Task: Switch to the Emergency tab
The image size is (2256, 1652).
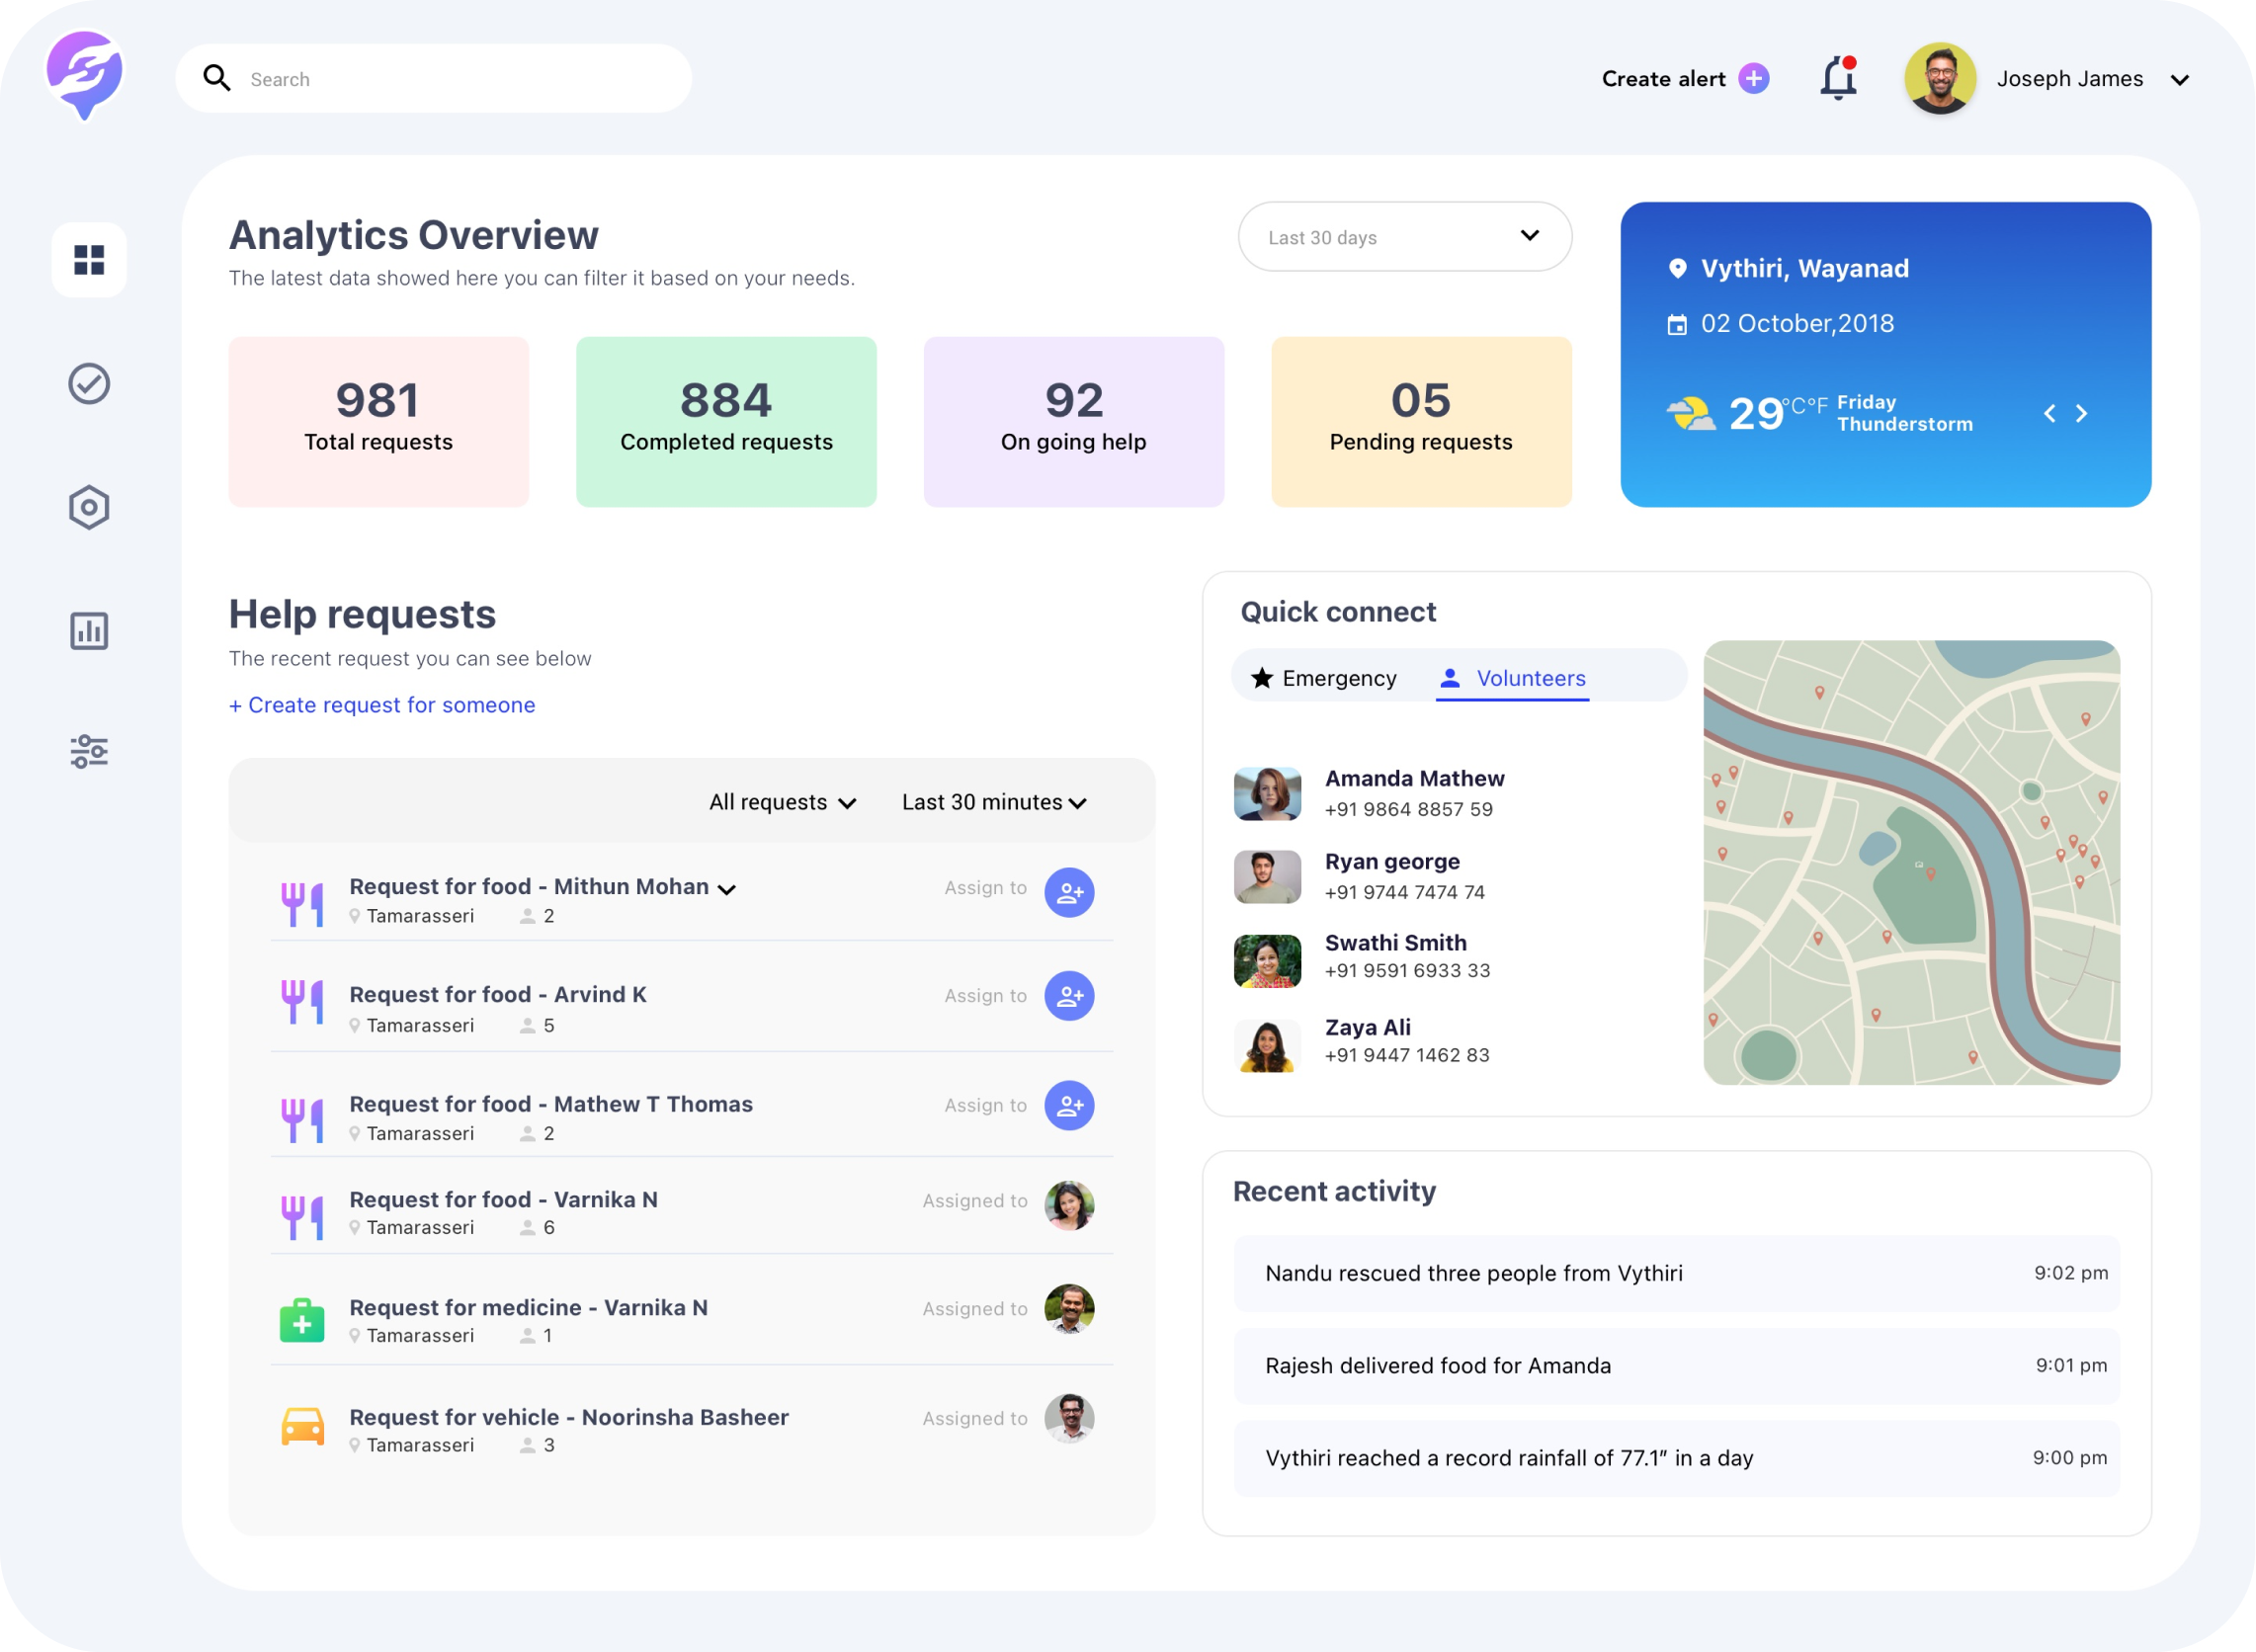Action: (1324, 678)
